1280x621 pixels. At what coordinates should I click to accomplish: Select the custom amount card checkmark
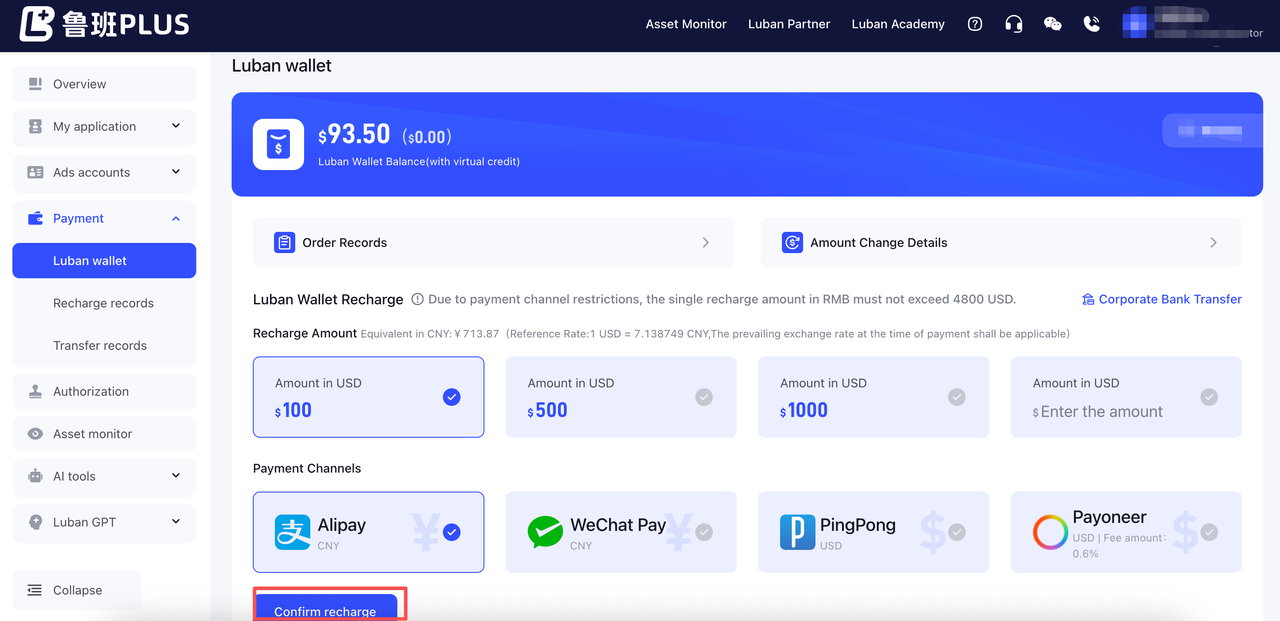pos(1209,397)
